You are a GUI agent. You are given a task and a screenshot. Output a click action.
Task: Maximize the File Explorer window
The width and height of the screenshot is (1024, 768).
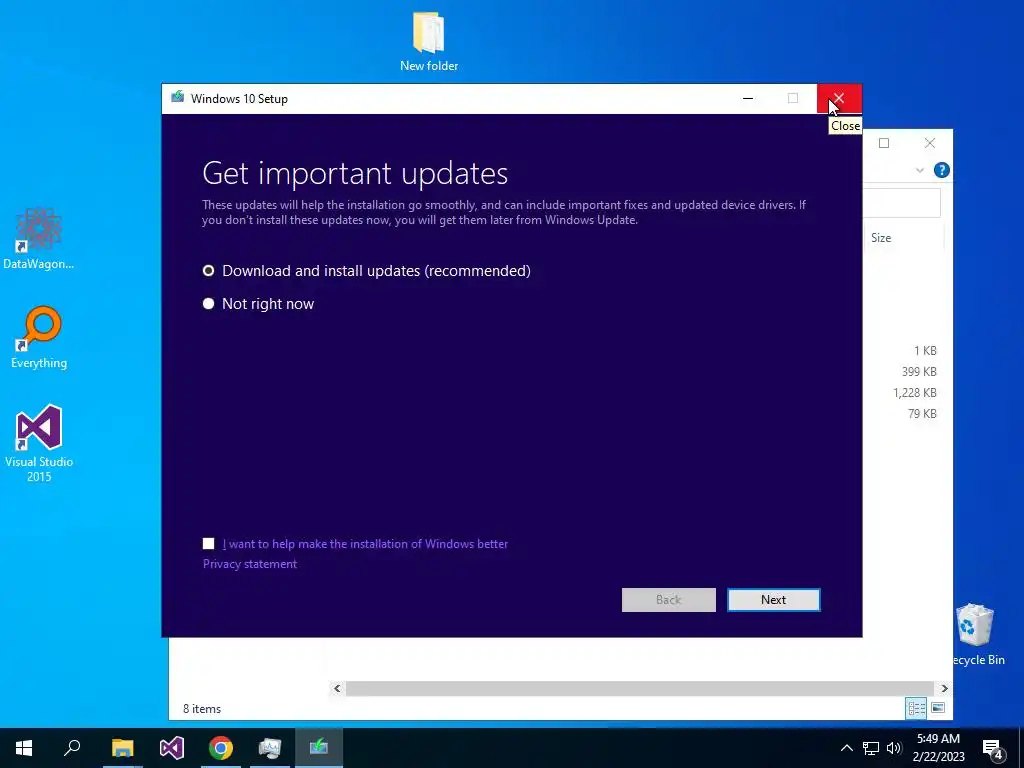(x=884, y=143)
